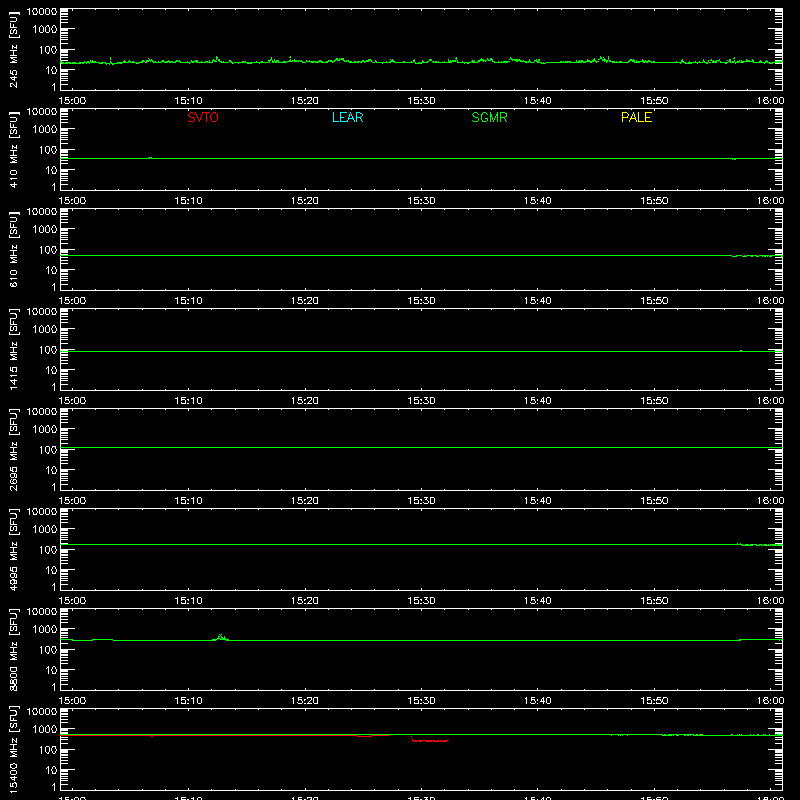
Task: Click the 245 MHz [SFU] axis label
Action: (14, 49)
